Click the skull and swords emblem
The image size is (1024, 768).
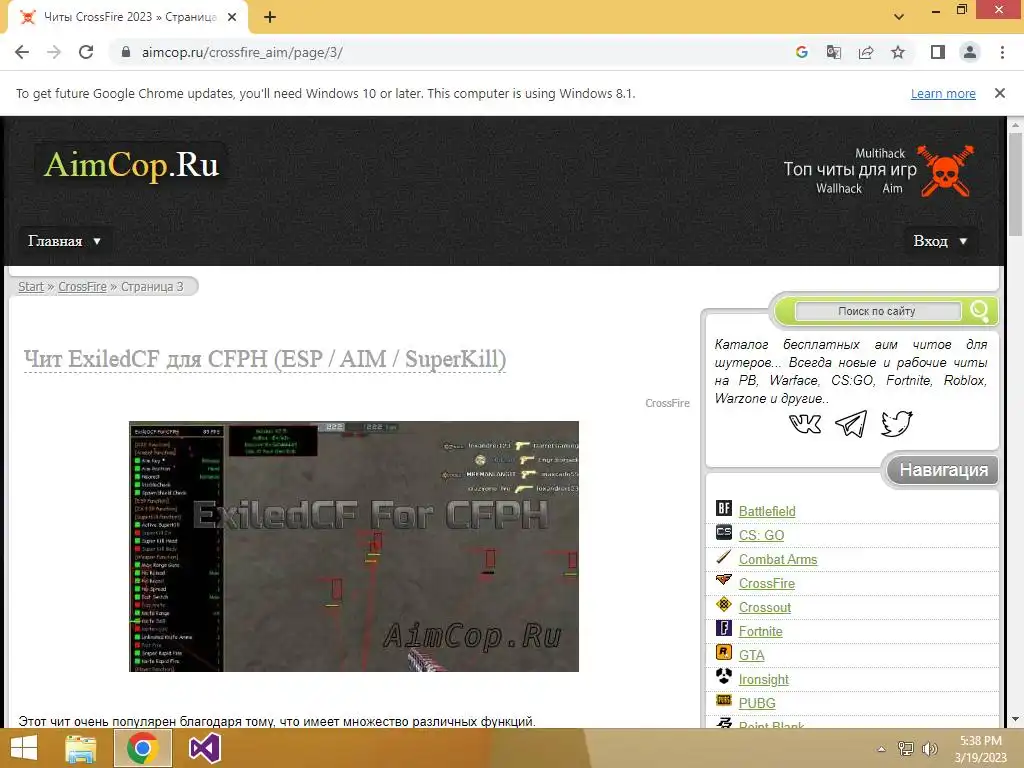945,171
